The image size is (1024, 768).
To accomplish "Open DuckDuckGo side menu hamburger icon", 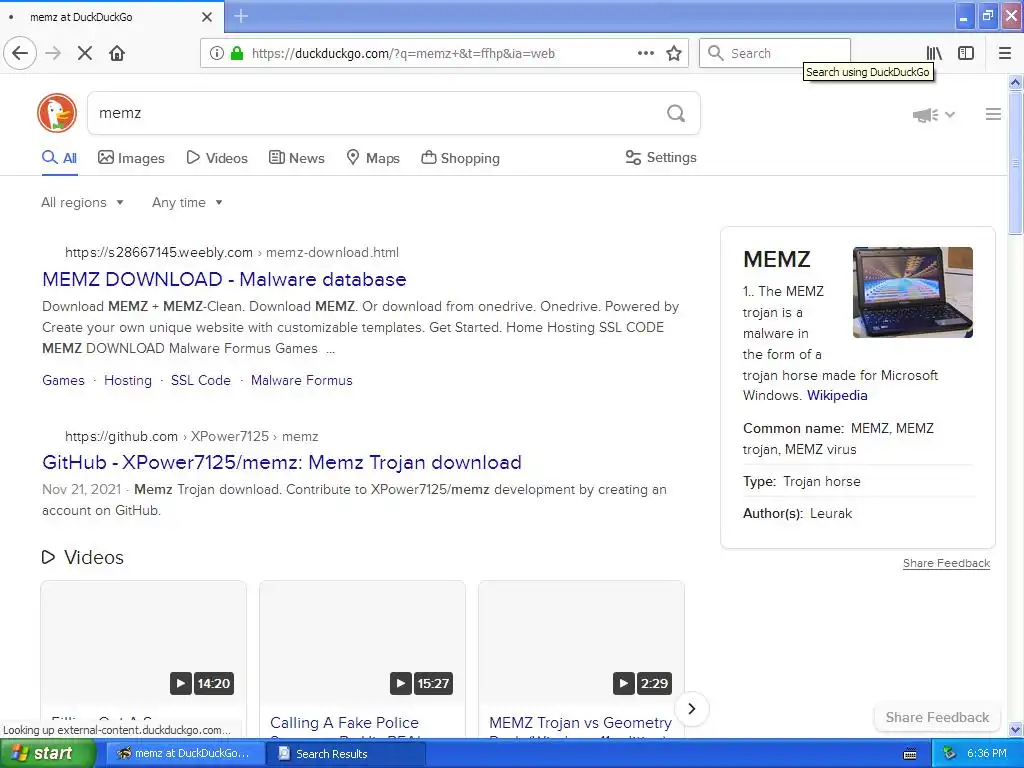I will point(993,114).
